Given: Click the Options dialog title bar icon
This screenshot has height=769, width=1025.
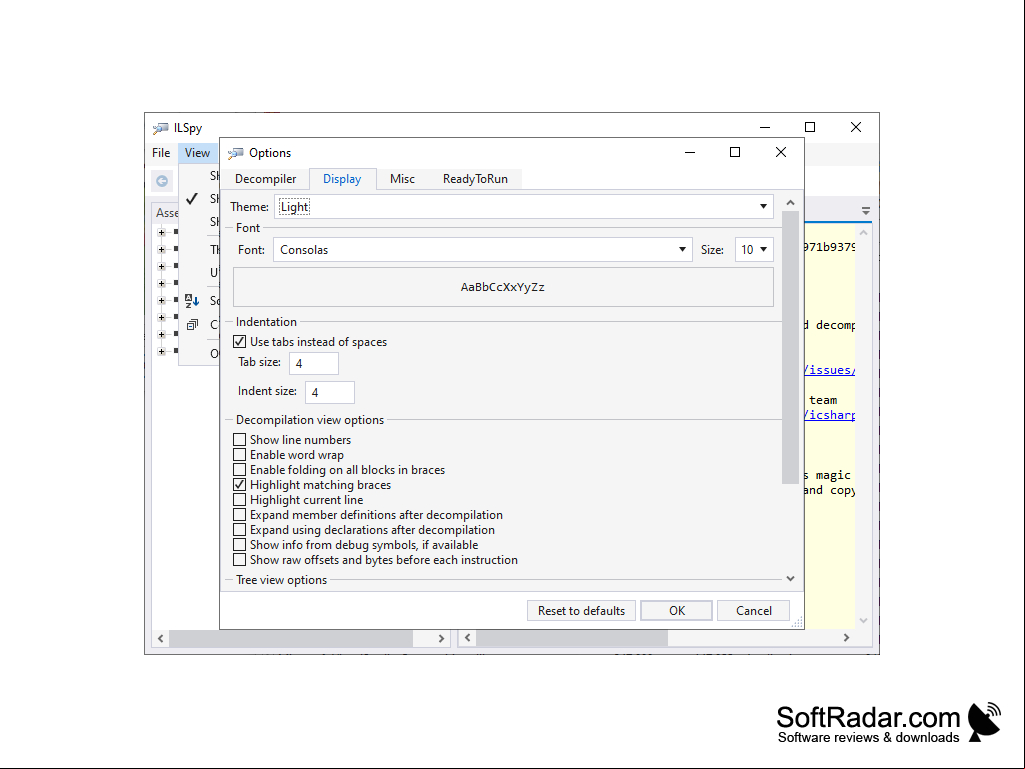Looking at the screenshot, I should [x=235, y=153].
